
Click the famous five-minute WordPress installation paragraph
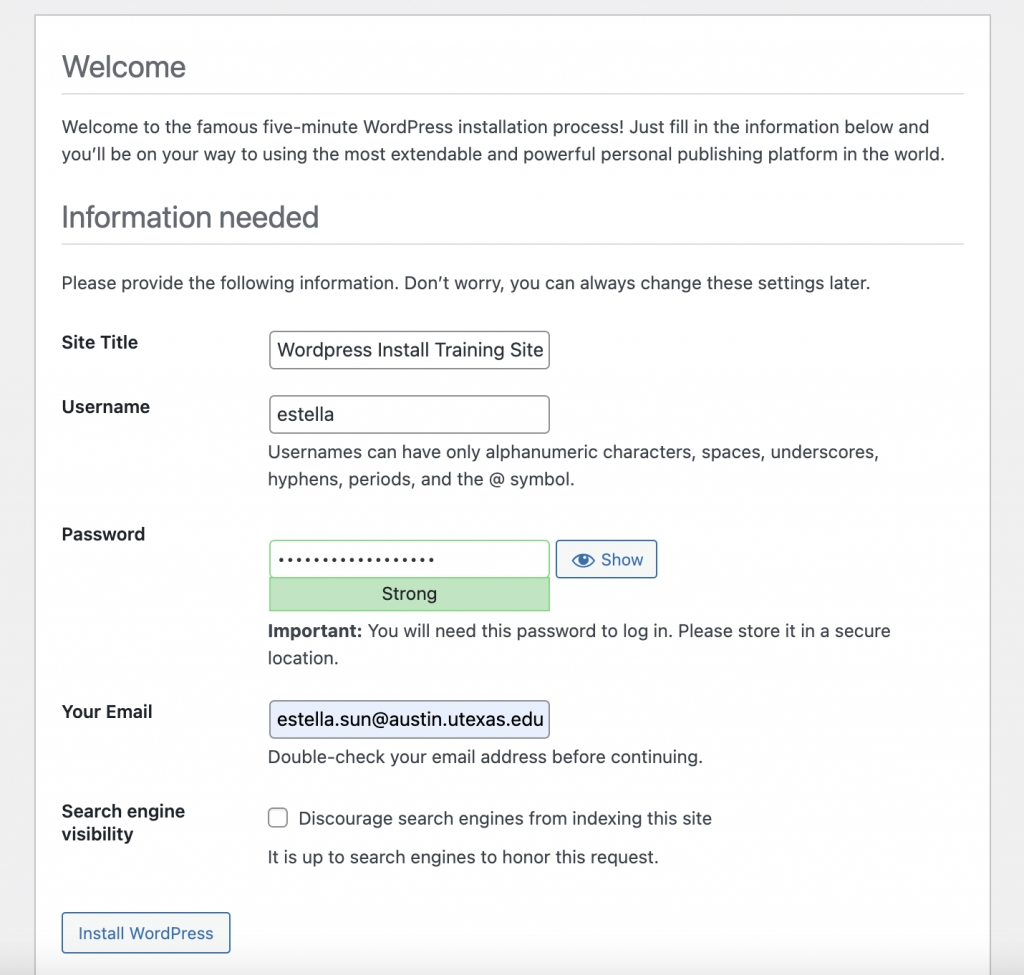tap(503, 140)
